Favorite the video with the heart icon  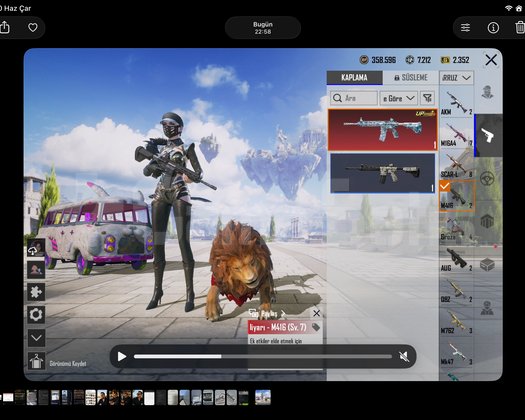[33, 27]
